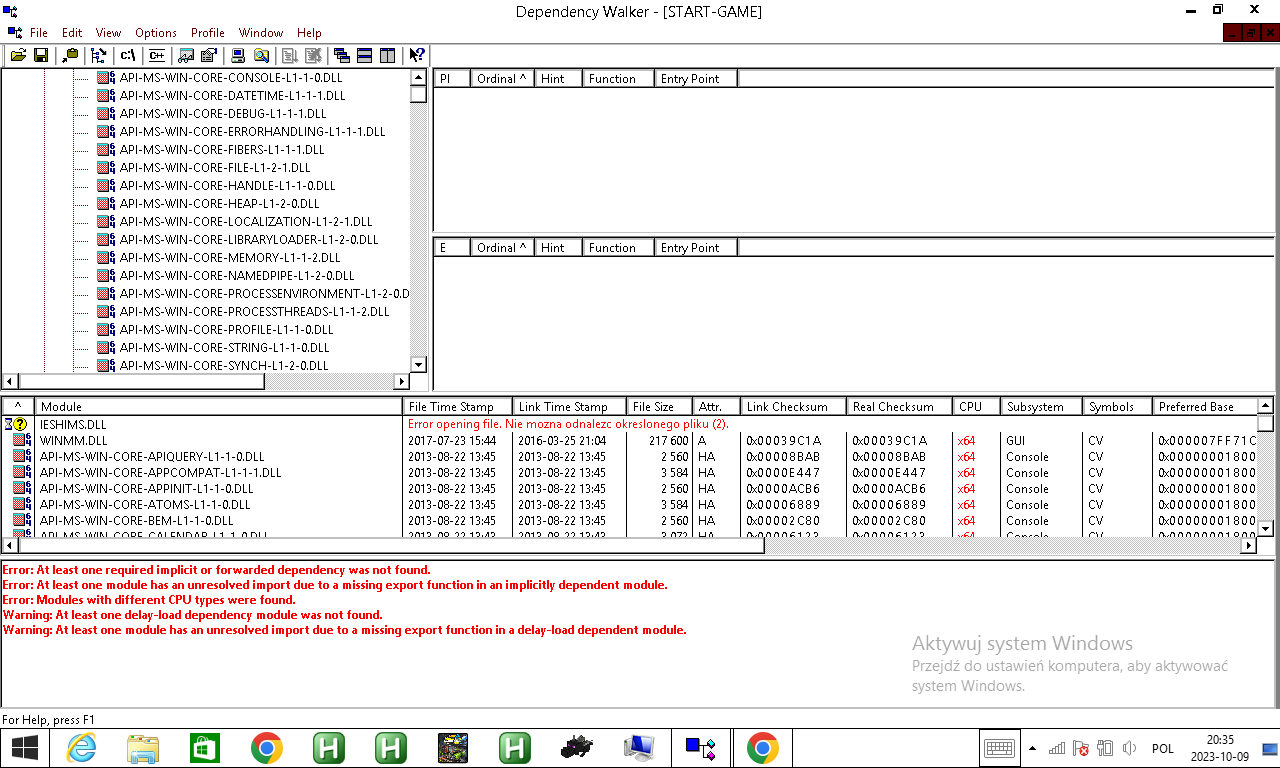Viewport: 1280px width, 768px height.
Task: Click the Cascade windows toolbar icon
Action: pyautogui.click(x=342, y=56)
